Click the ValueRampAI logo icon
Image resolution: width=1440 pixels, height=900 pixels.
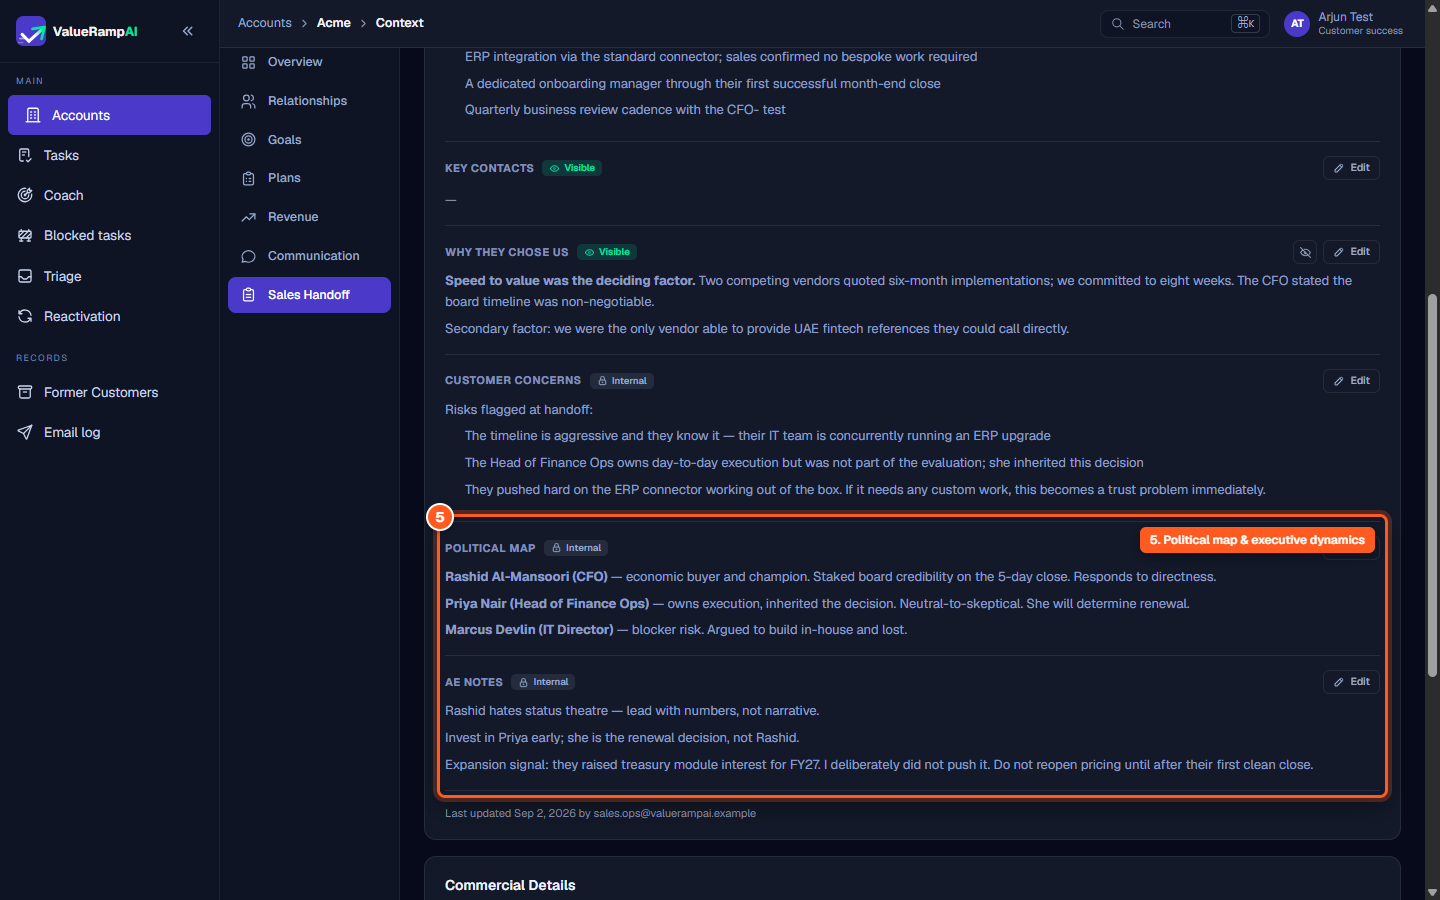tap(31, 31)
